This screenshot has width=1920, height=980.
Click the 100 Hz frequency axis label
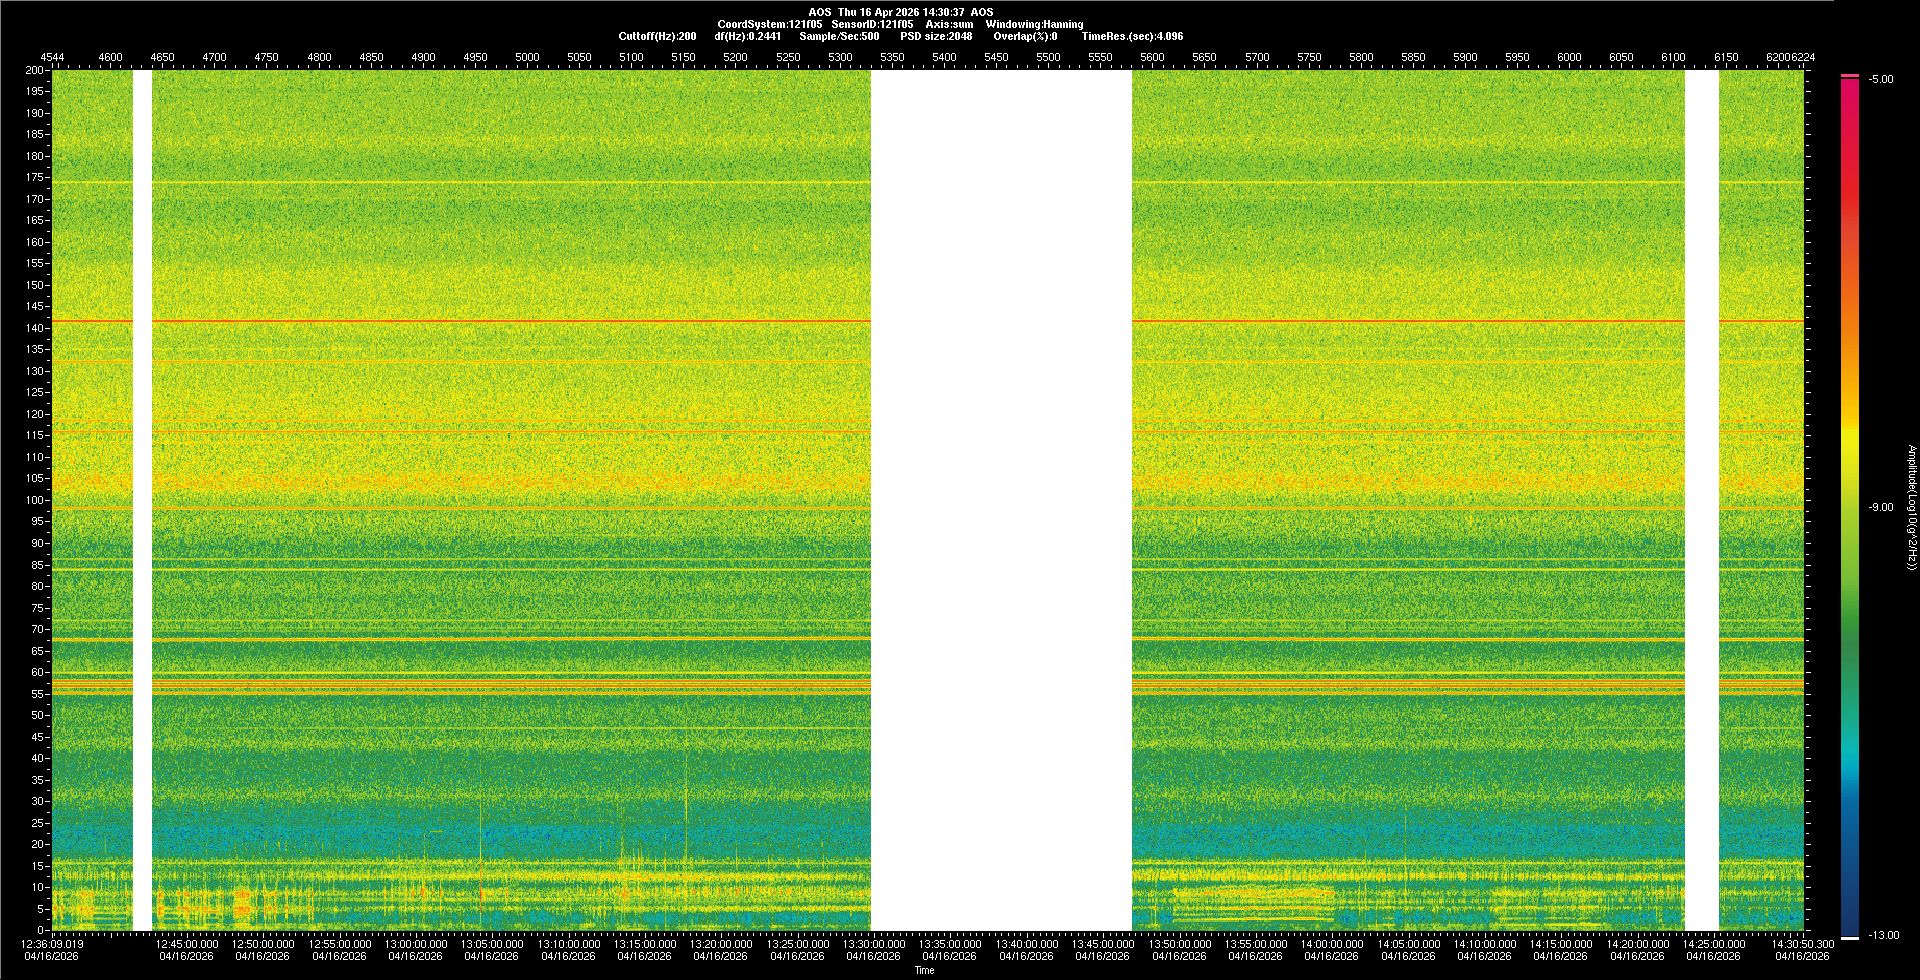pyautogui.click(x=36, y=500)
